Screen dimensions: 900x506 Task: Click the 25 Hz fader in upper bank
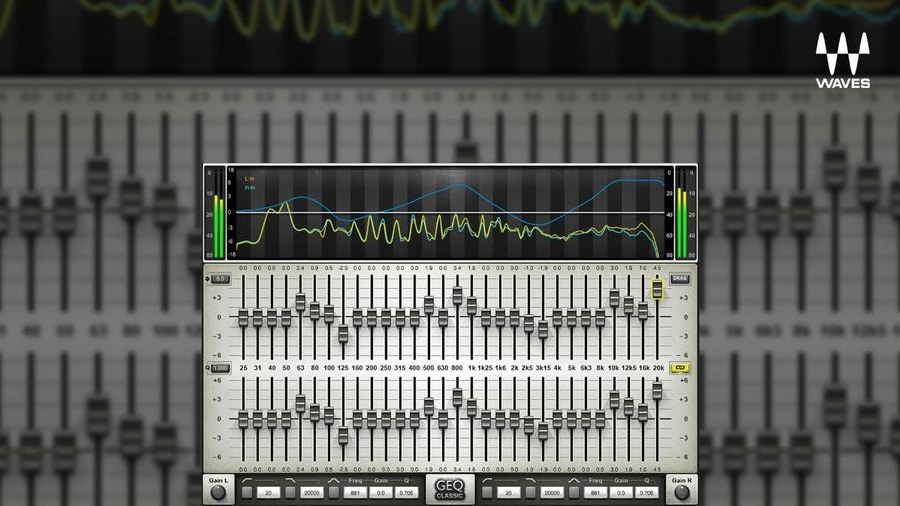point(243,318)
